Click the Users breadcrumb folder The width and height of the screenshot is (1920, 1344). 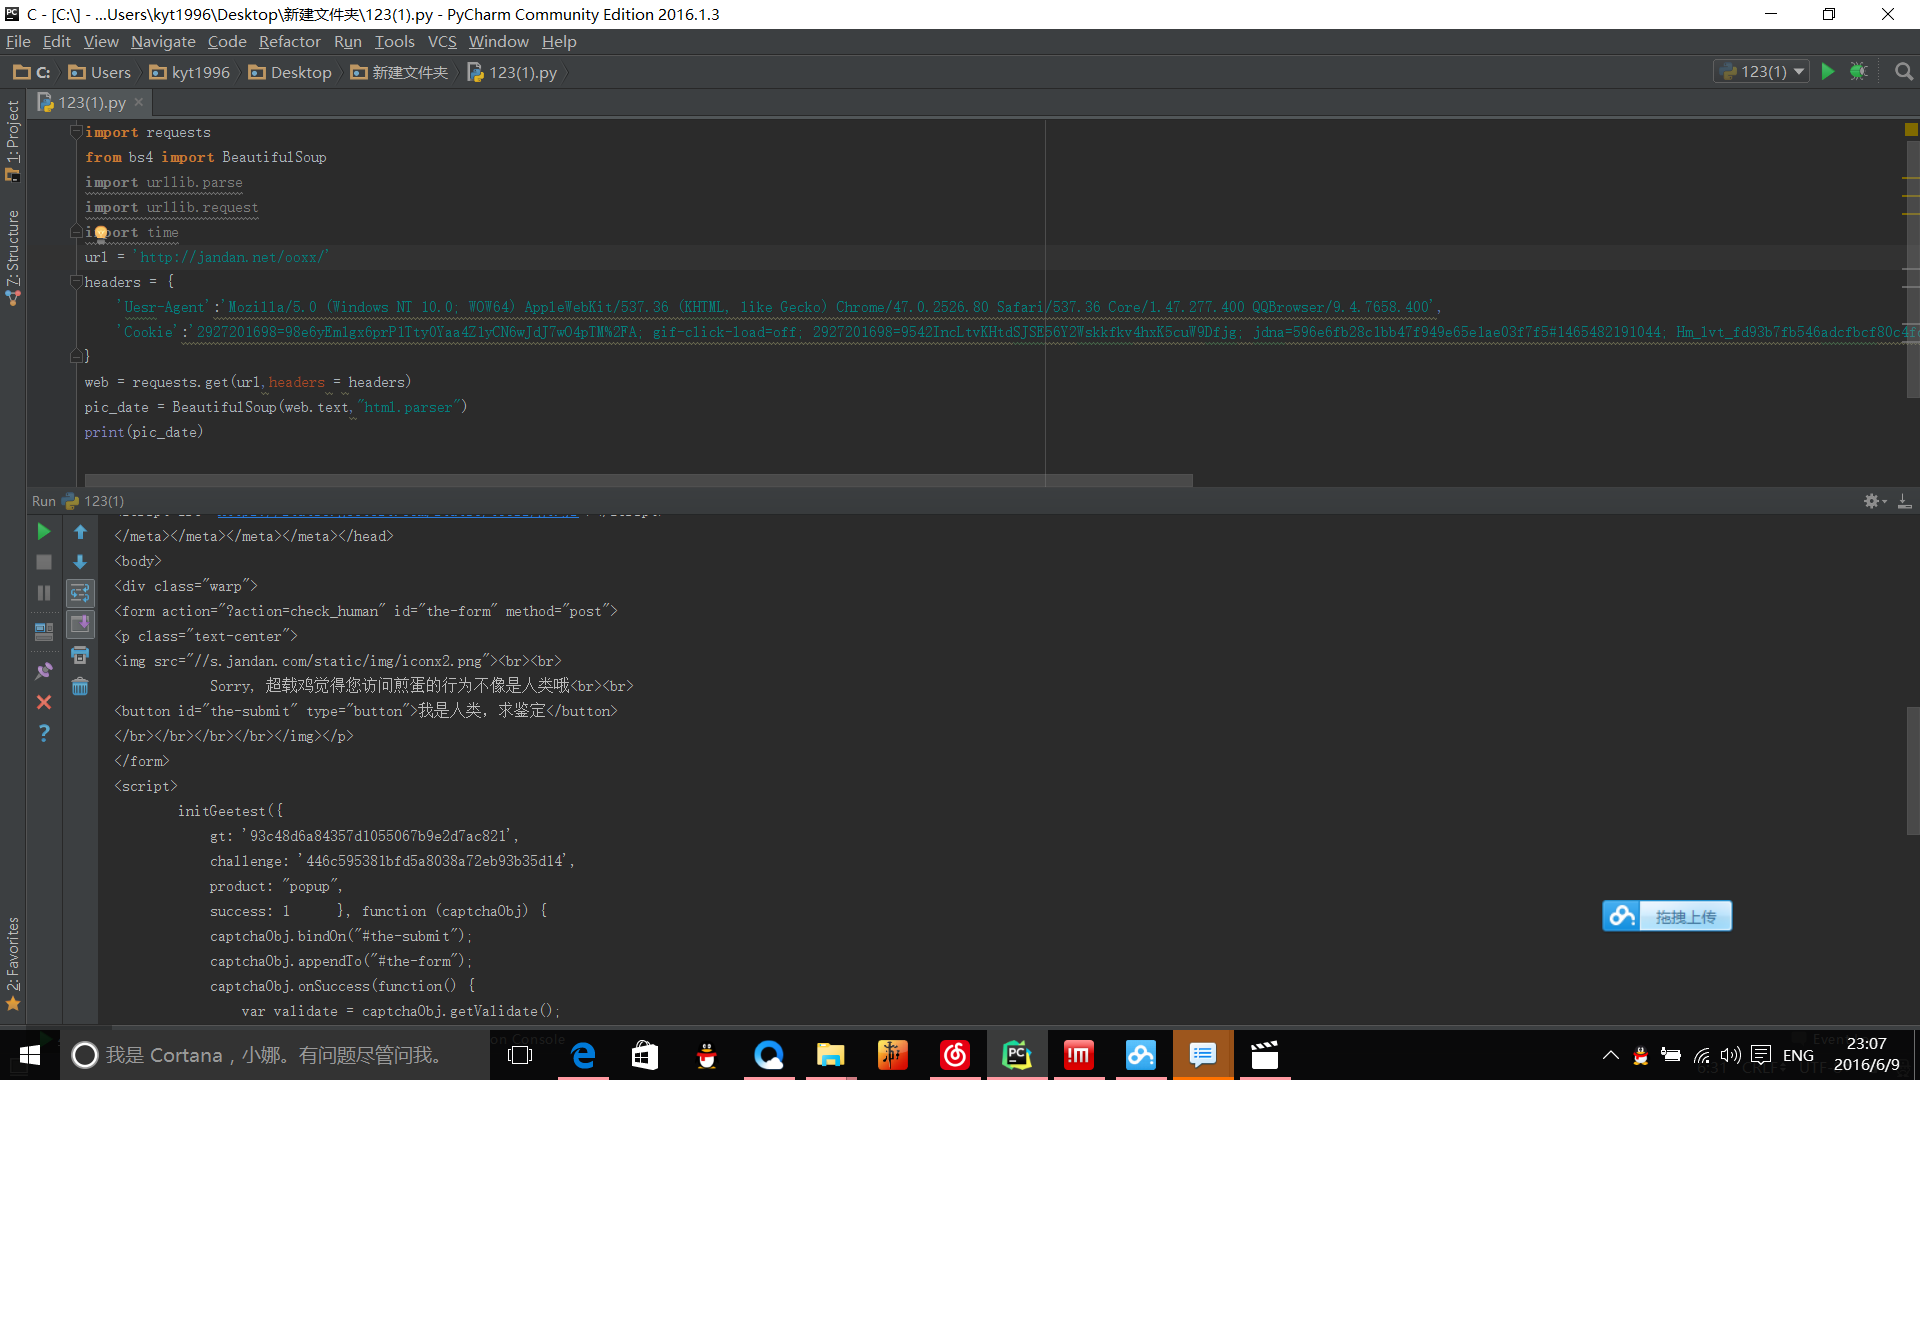point(100,72)
